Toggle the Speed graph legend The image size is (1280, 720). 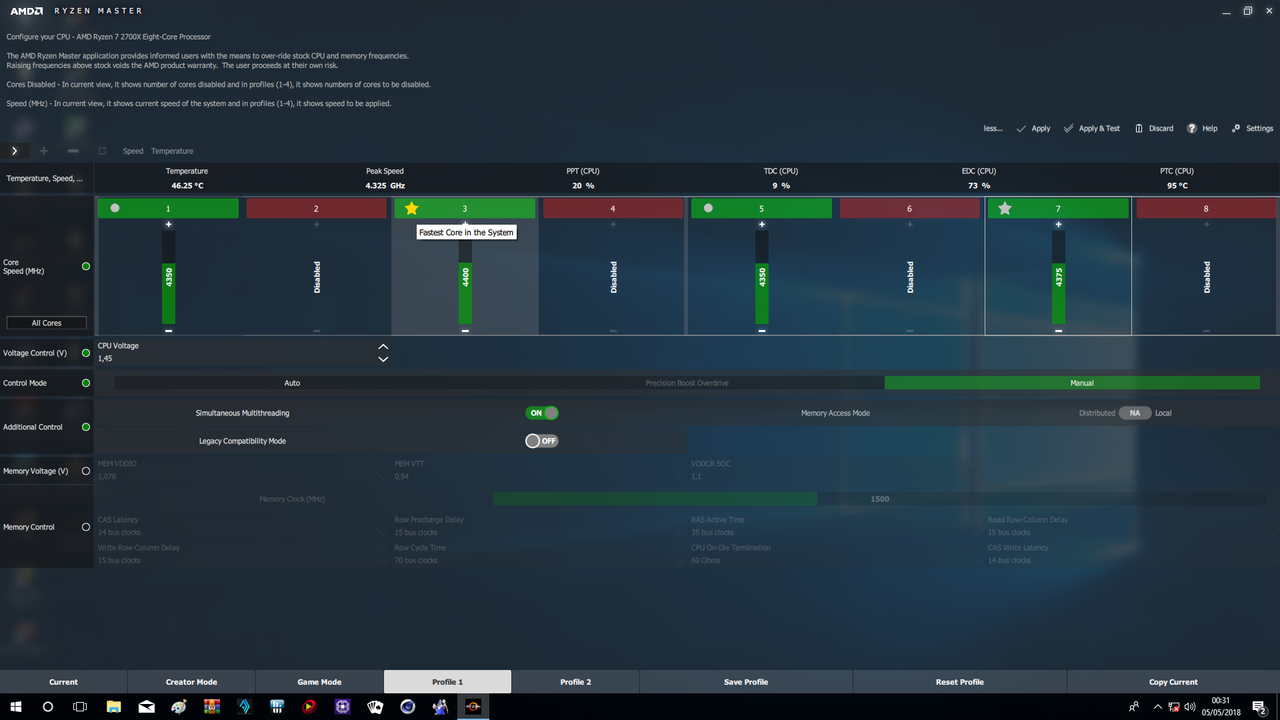[x=133, y=151]
